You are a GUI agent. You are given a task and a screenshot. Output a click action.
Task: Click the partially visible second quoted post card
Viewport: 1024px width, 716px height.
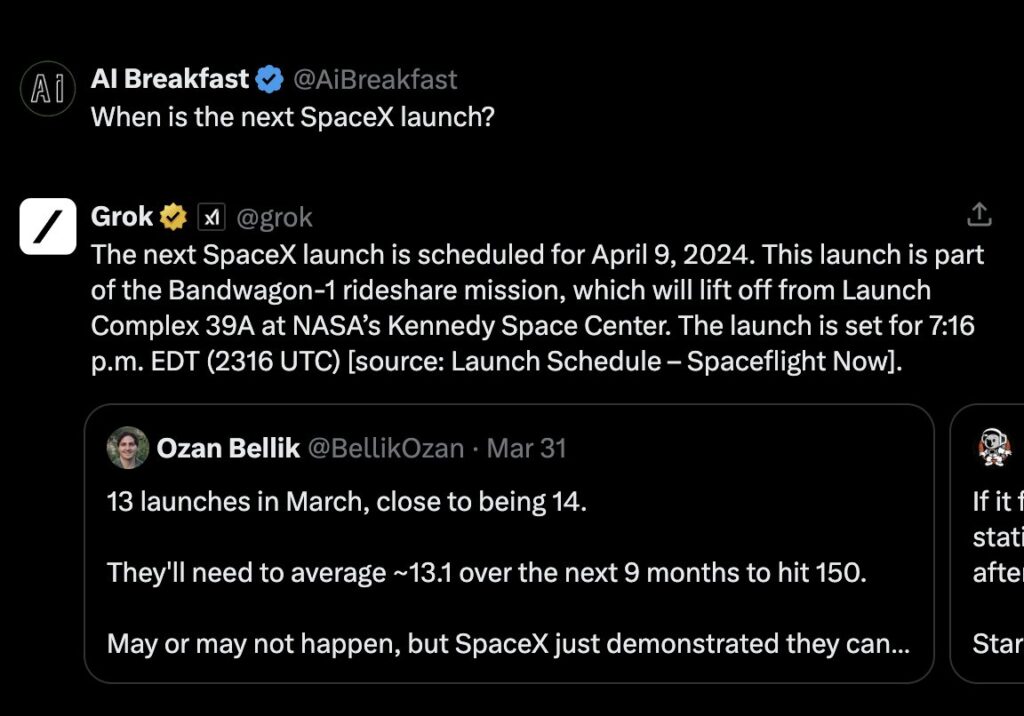pyautogui.click(x=987, y=544)
